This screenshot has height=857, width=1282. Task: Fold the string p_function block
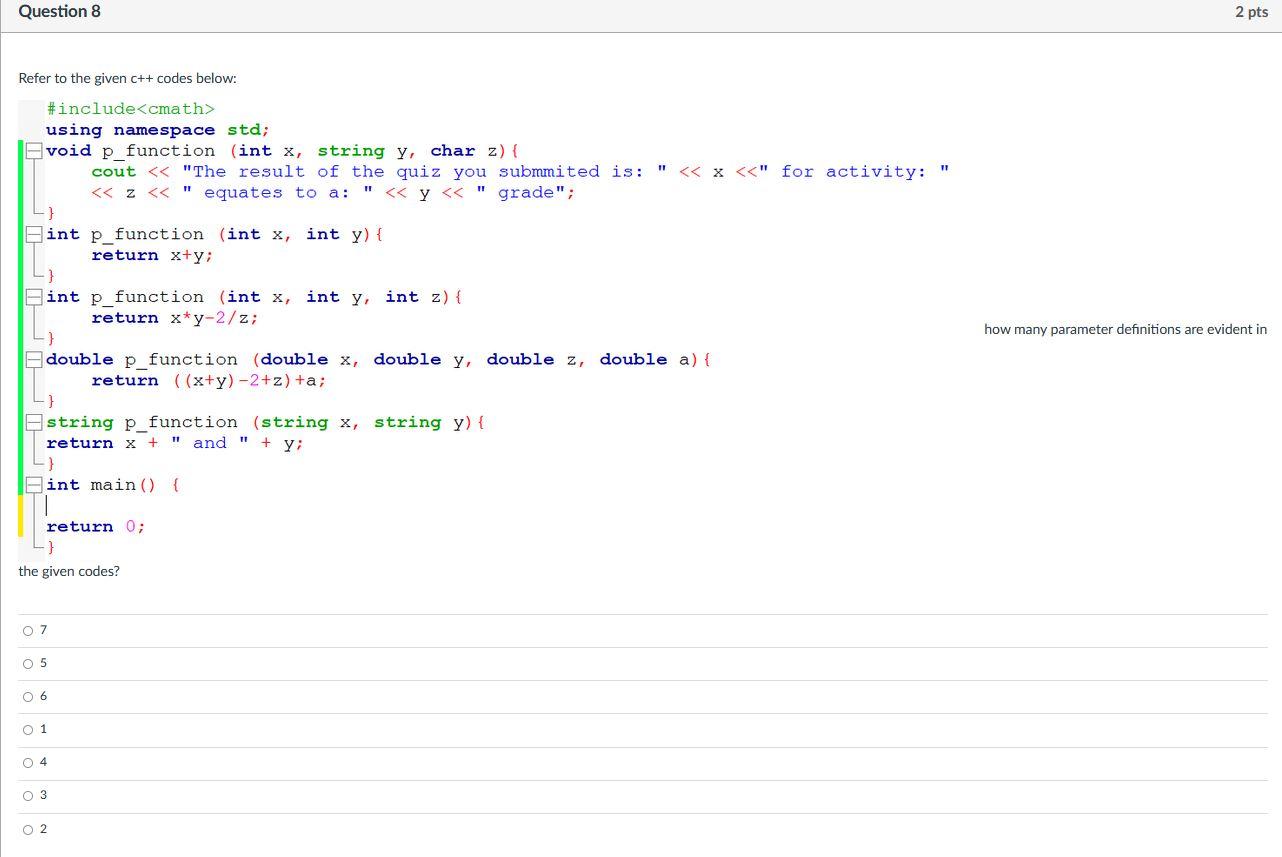click(35, 422)
